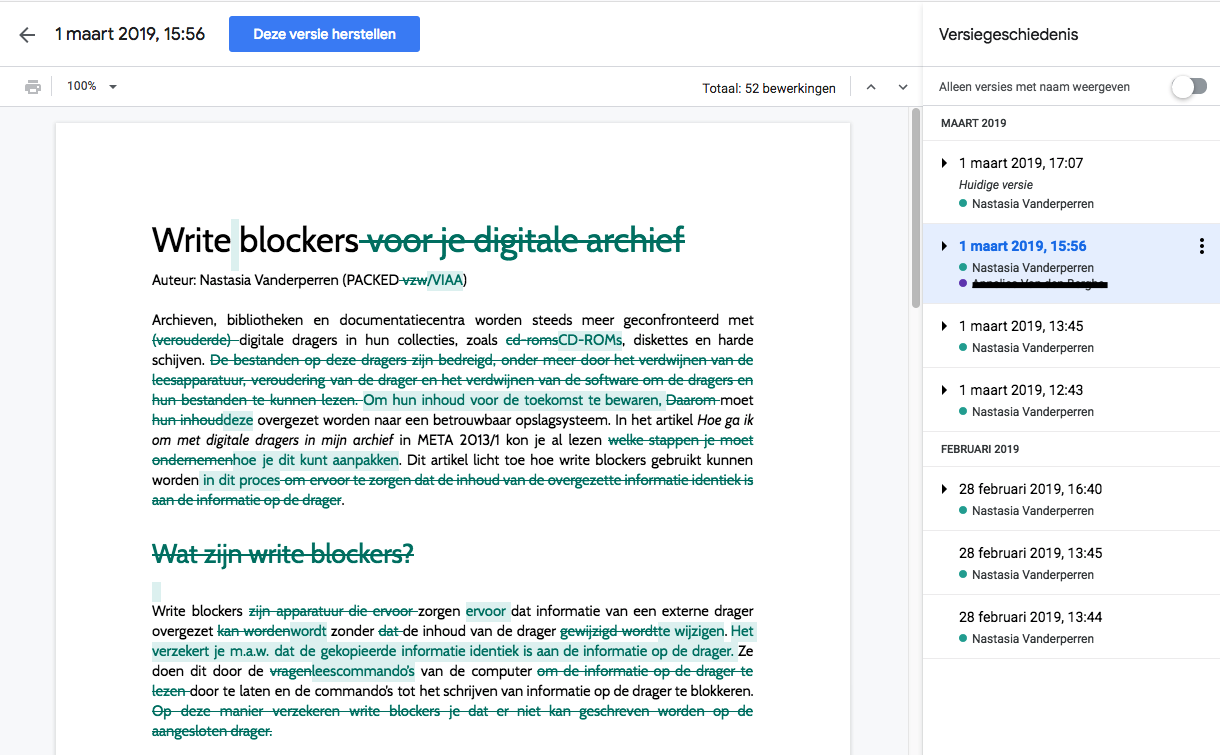Click the 'Wat zijn write blockers?' heading

coord(282,553)
